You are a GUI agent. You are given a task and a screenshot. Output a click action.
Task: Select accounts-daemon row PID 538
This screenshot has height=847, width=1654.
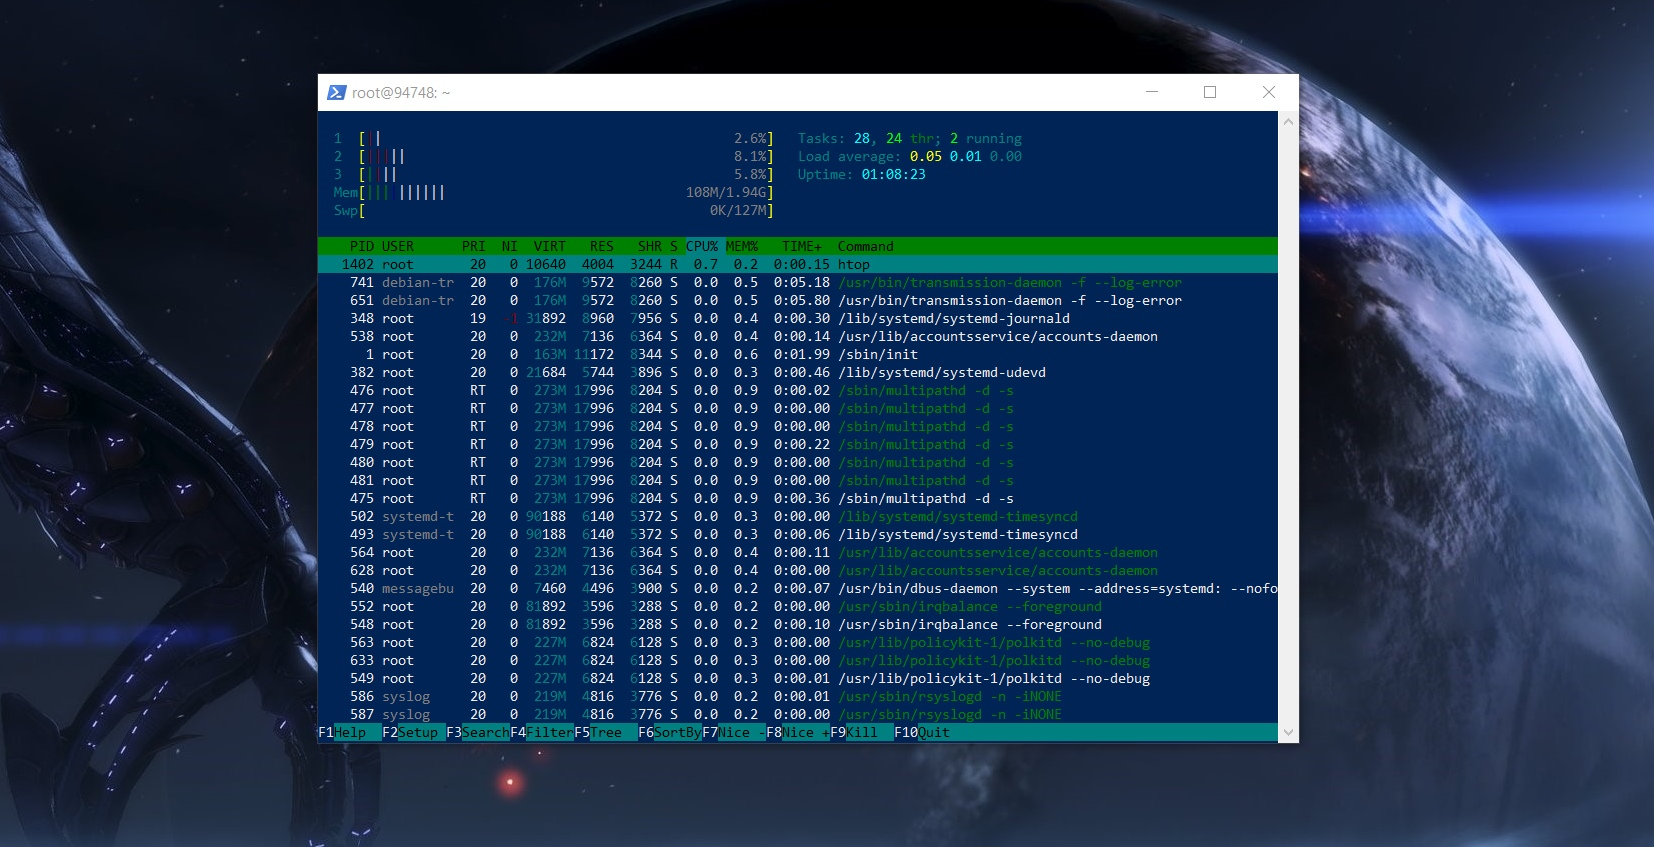(798, 336)
